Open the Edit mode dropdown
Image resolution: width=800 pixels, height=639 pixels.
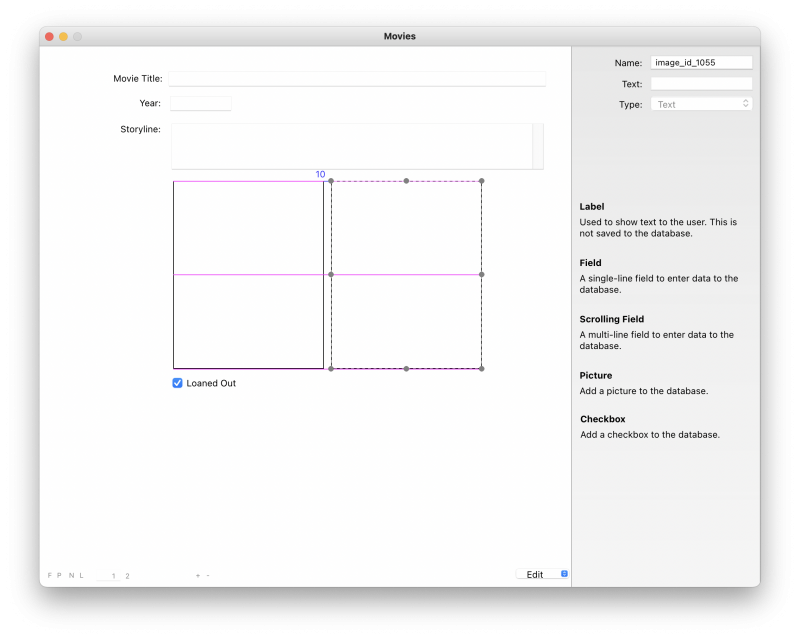542,574
